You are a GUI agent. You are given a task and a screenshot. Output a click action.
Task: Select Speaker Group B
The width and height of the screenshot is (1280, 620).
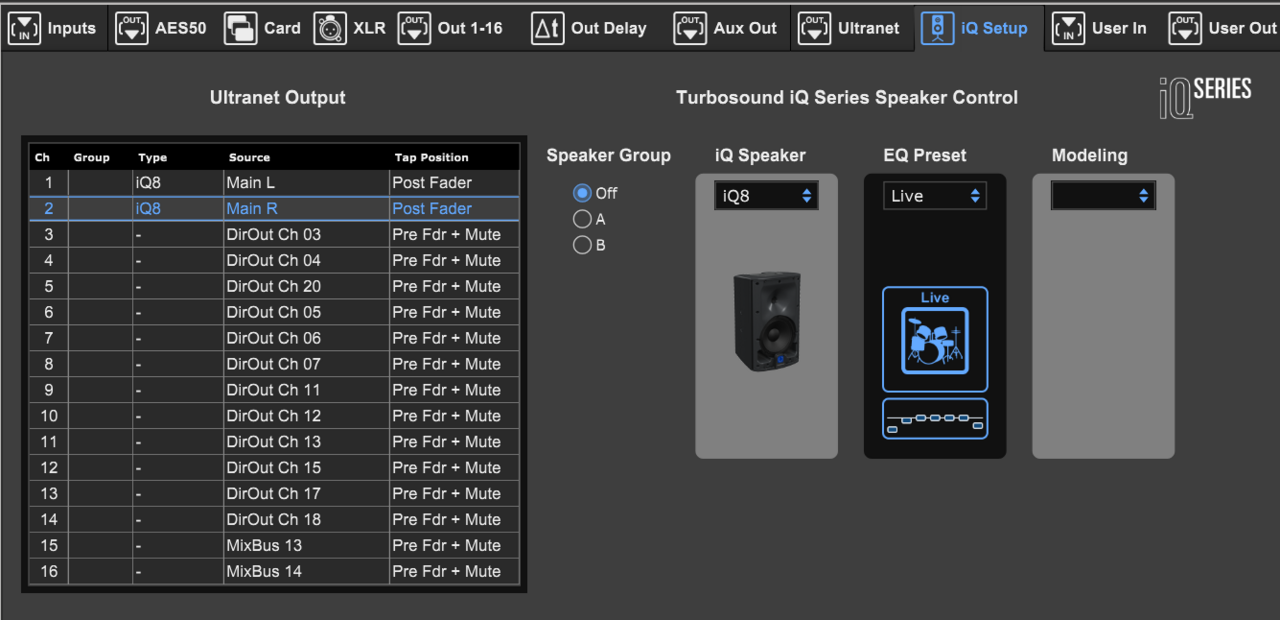point(582,245)
